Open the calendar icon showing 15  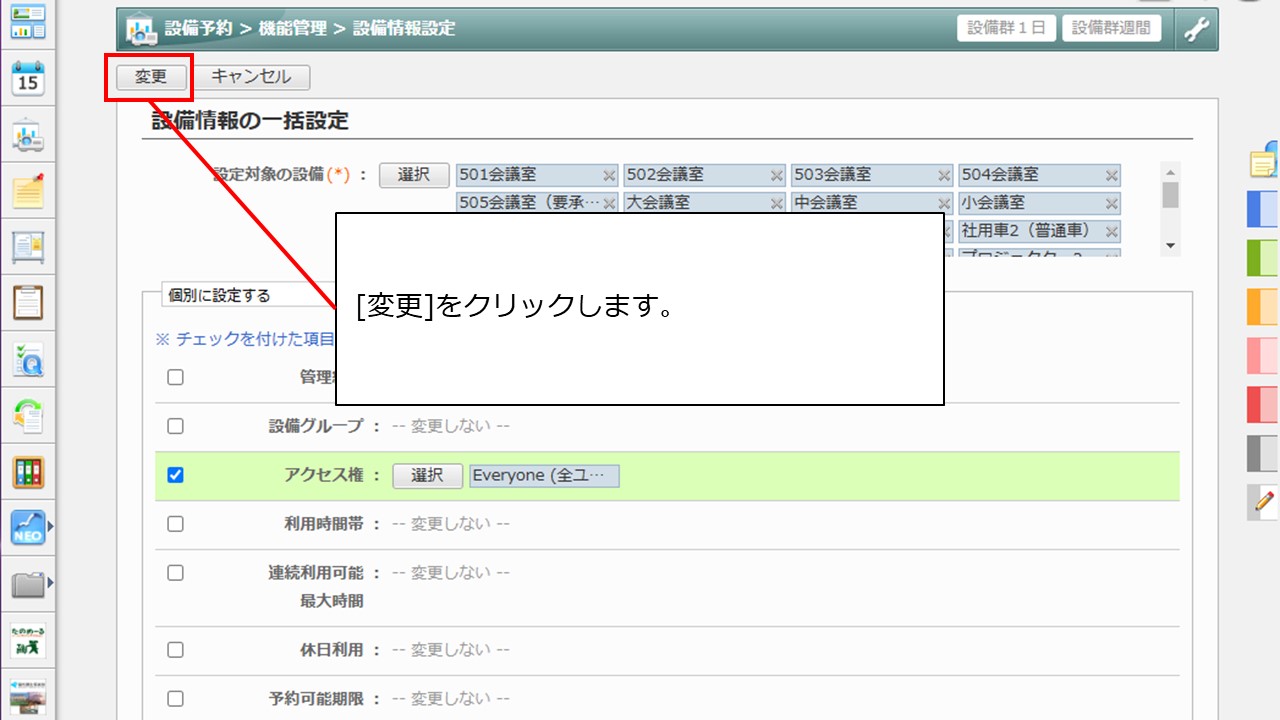[28, 78]
